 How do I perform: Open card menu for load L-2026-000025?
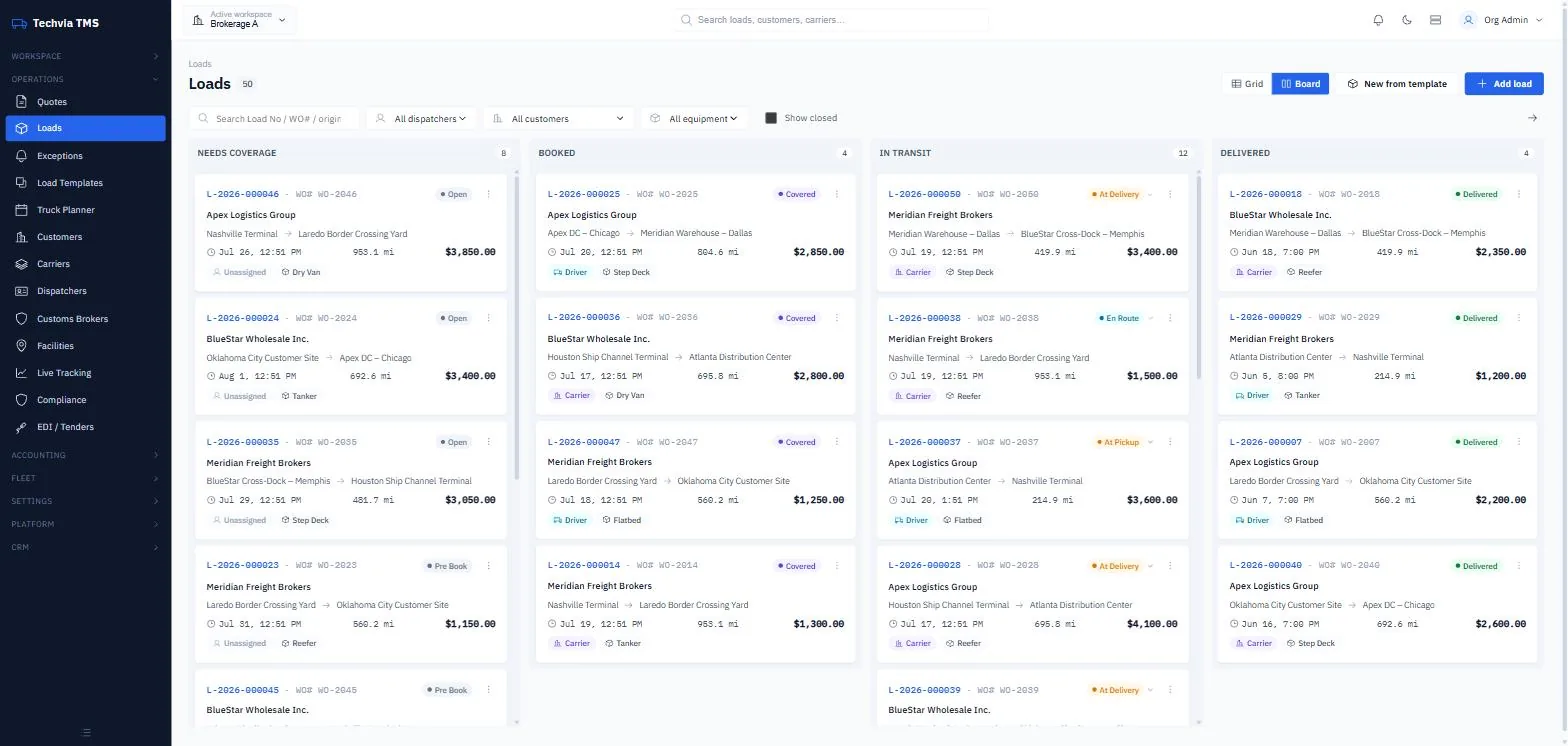(837, 194)
